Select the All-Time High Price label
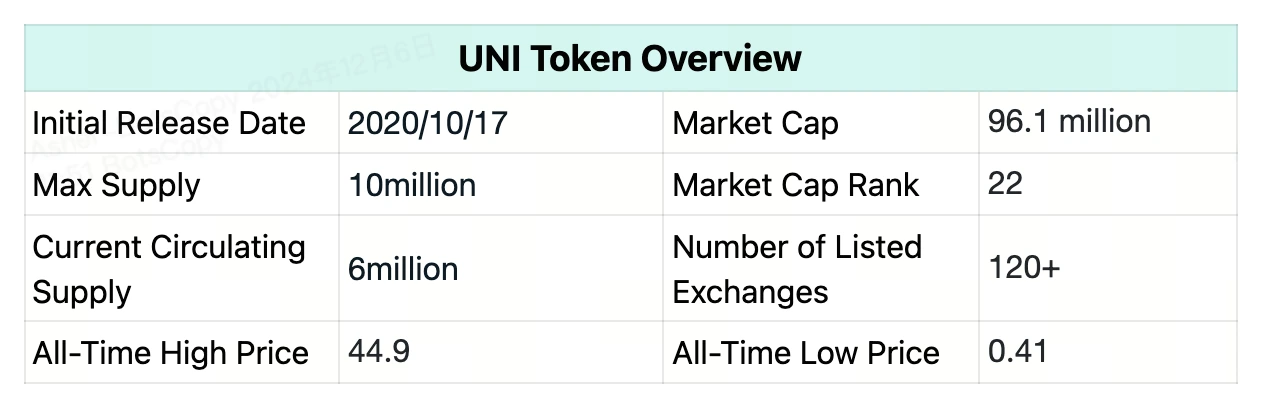 170,353
